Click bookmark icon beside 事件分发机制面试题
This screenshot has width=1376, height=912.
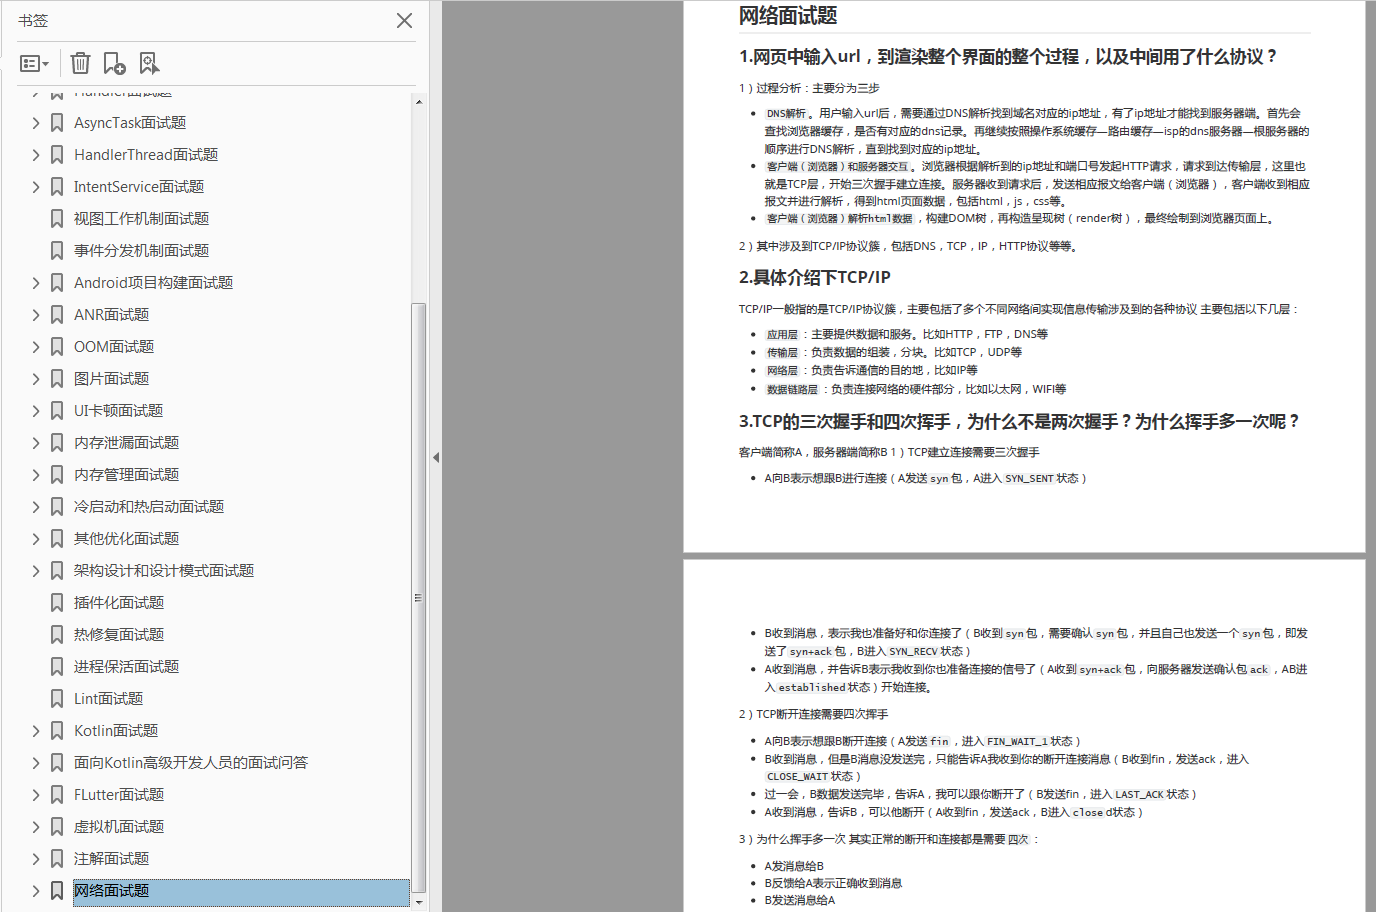pyautogui.click(x=57, y=251)
